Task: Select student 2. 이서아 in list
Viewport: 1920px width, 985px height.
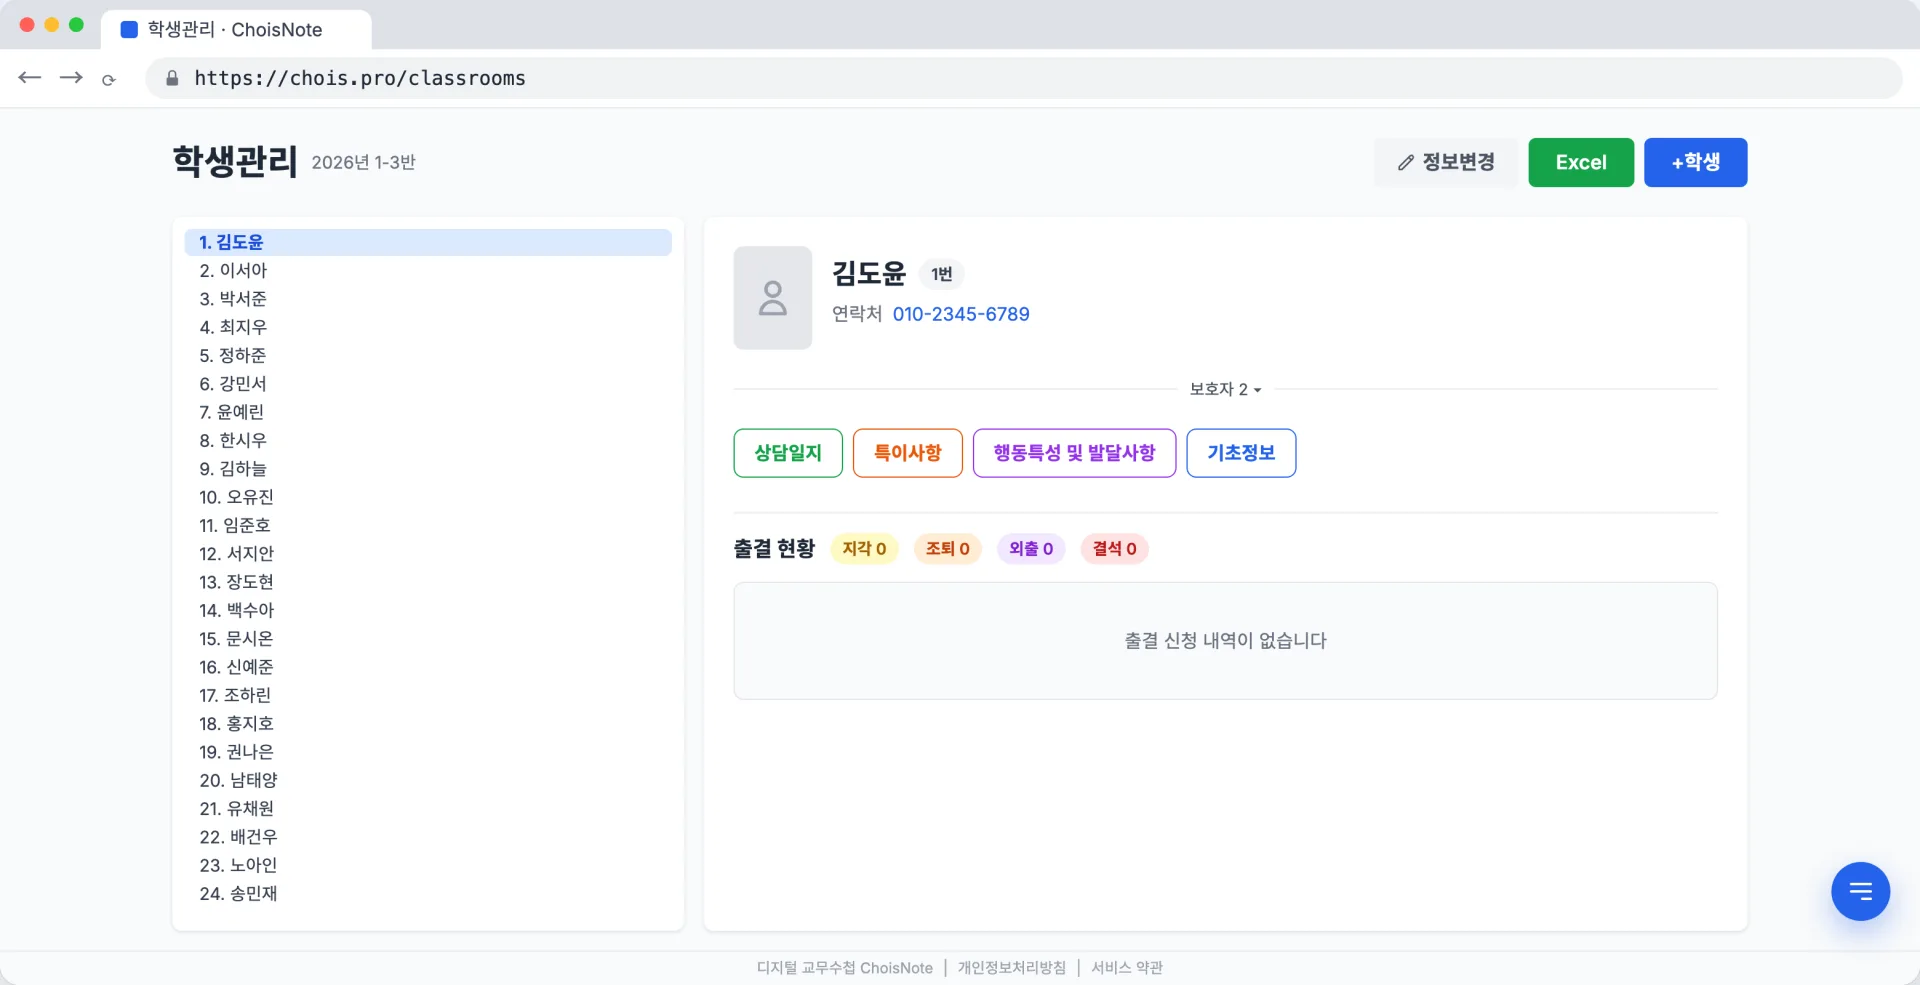Action: 428,270
